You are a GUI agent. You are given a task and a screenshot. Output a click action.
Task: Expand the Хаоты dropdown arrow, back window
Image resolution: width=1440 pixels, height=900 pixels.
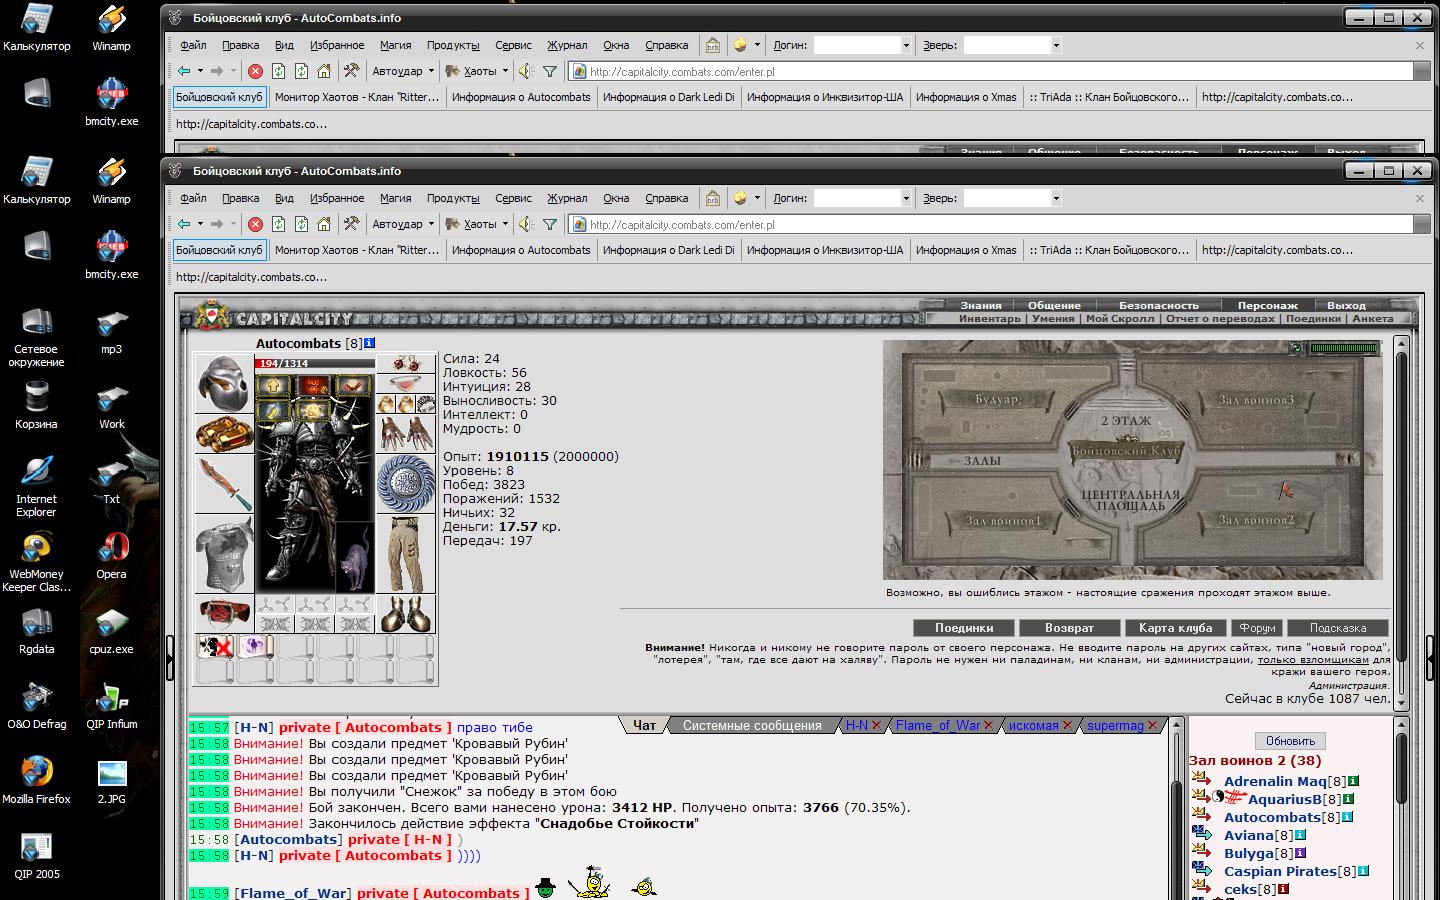505,71
